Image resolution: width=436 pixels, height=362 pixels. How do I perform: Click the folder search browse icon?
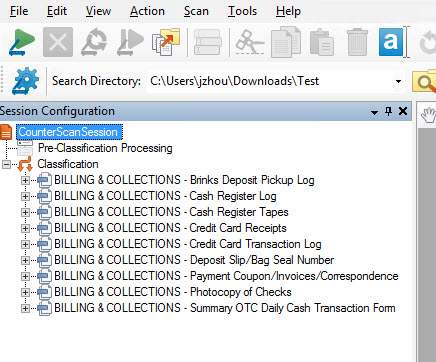424,81
